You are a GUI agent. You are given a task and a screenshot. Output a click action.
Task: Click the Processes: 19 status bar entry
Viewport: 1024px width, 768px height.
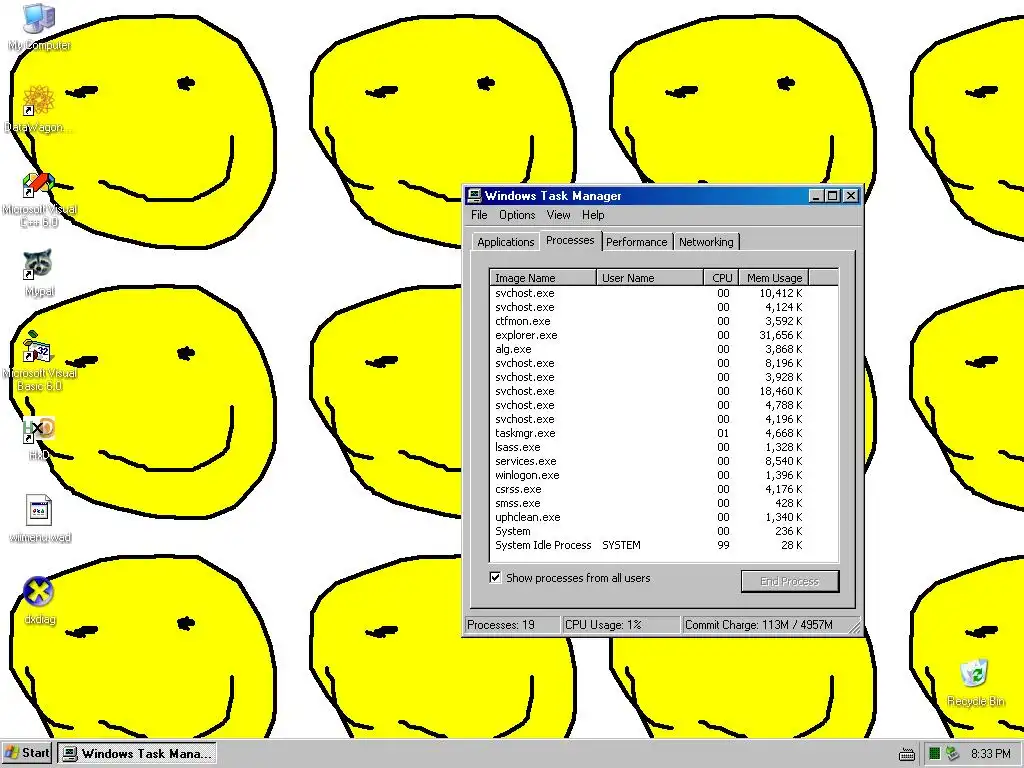(512, 625)
